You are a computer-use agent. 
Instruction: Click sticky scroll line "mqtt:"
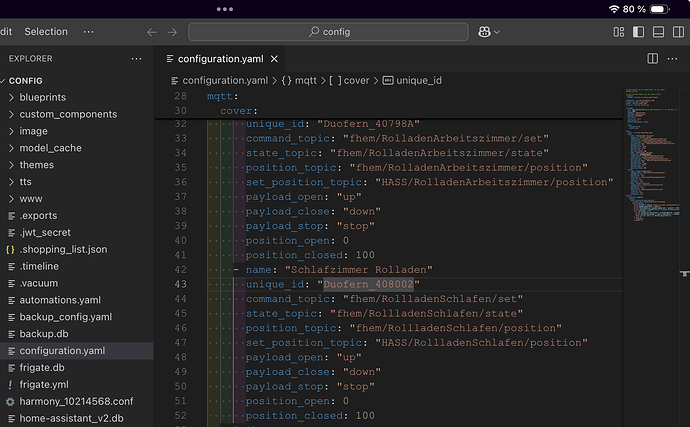click(222, 96)
